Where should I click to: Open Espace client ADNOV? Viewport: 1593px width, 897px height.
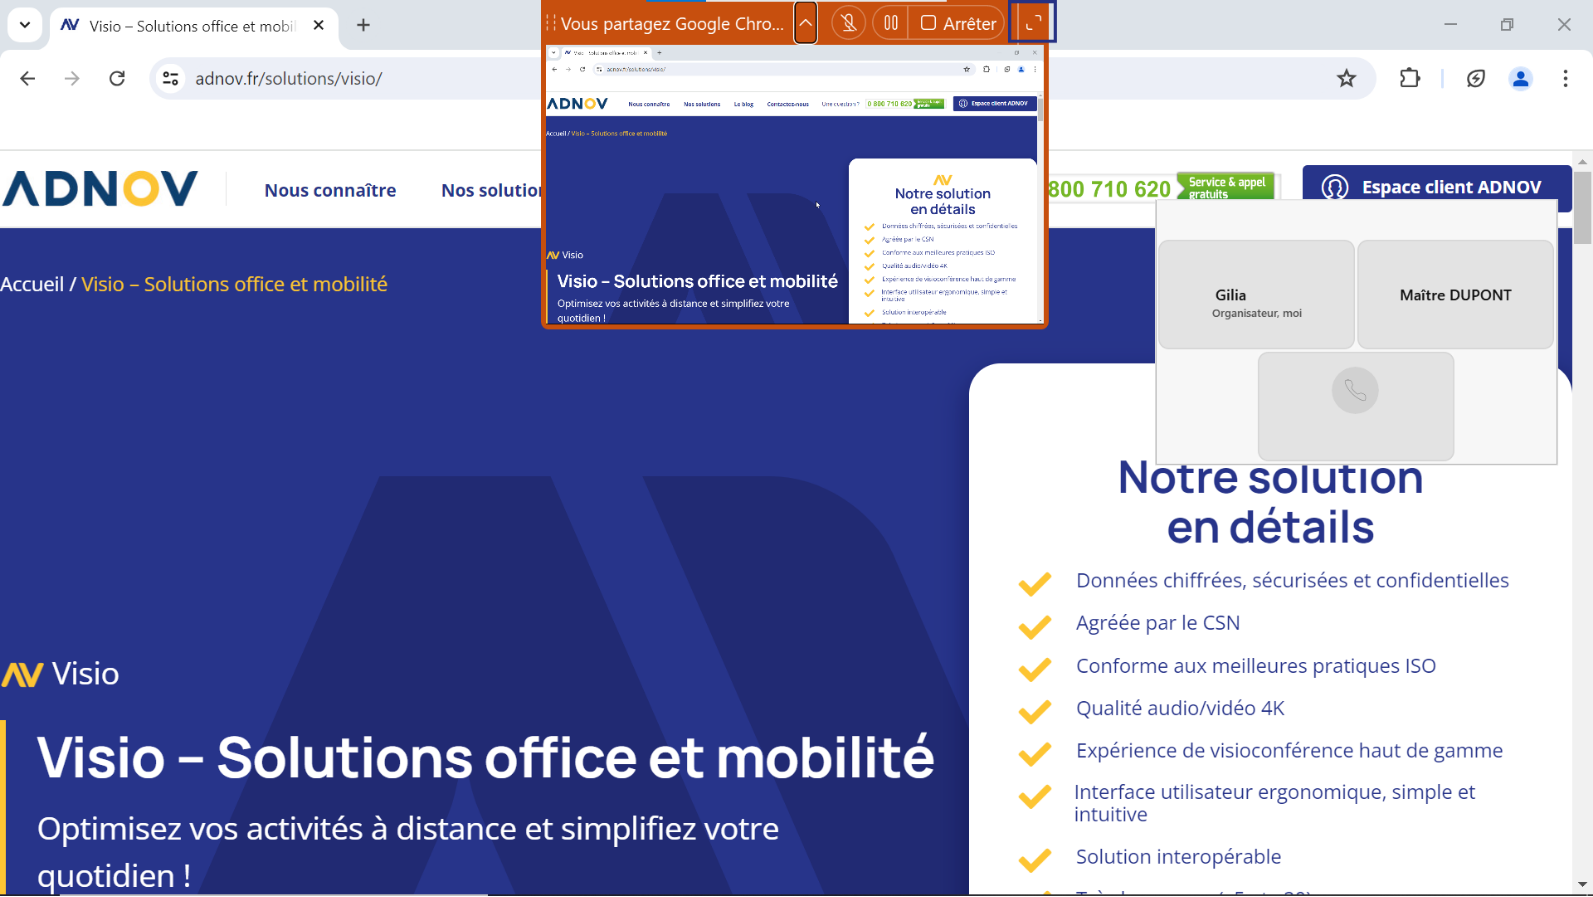(x=1436, y=186)
